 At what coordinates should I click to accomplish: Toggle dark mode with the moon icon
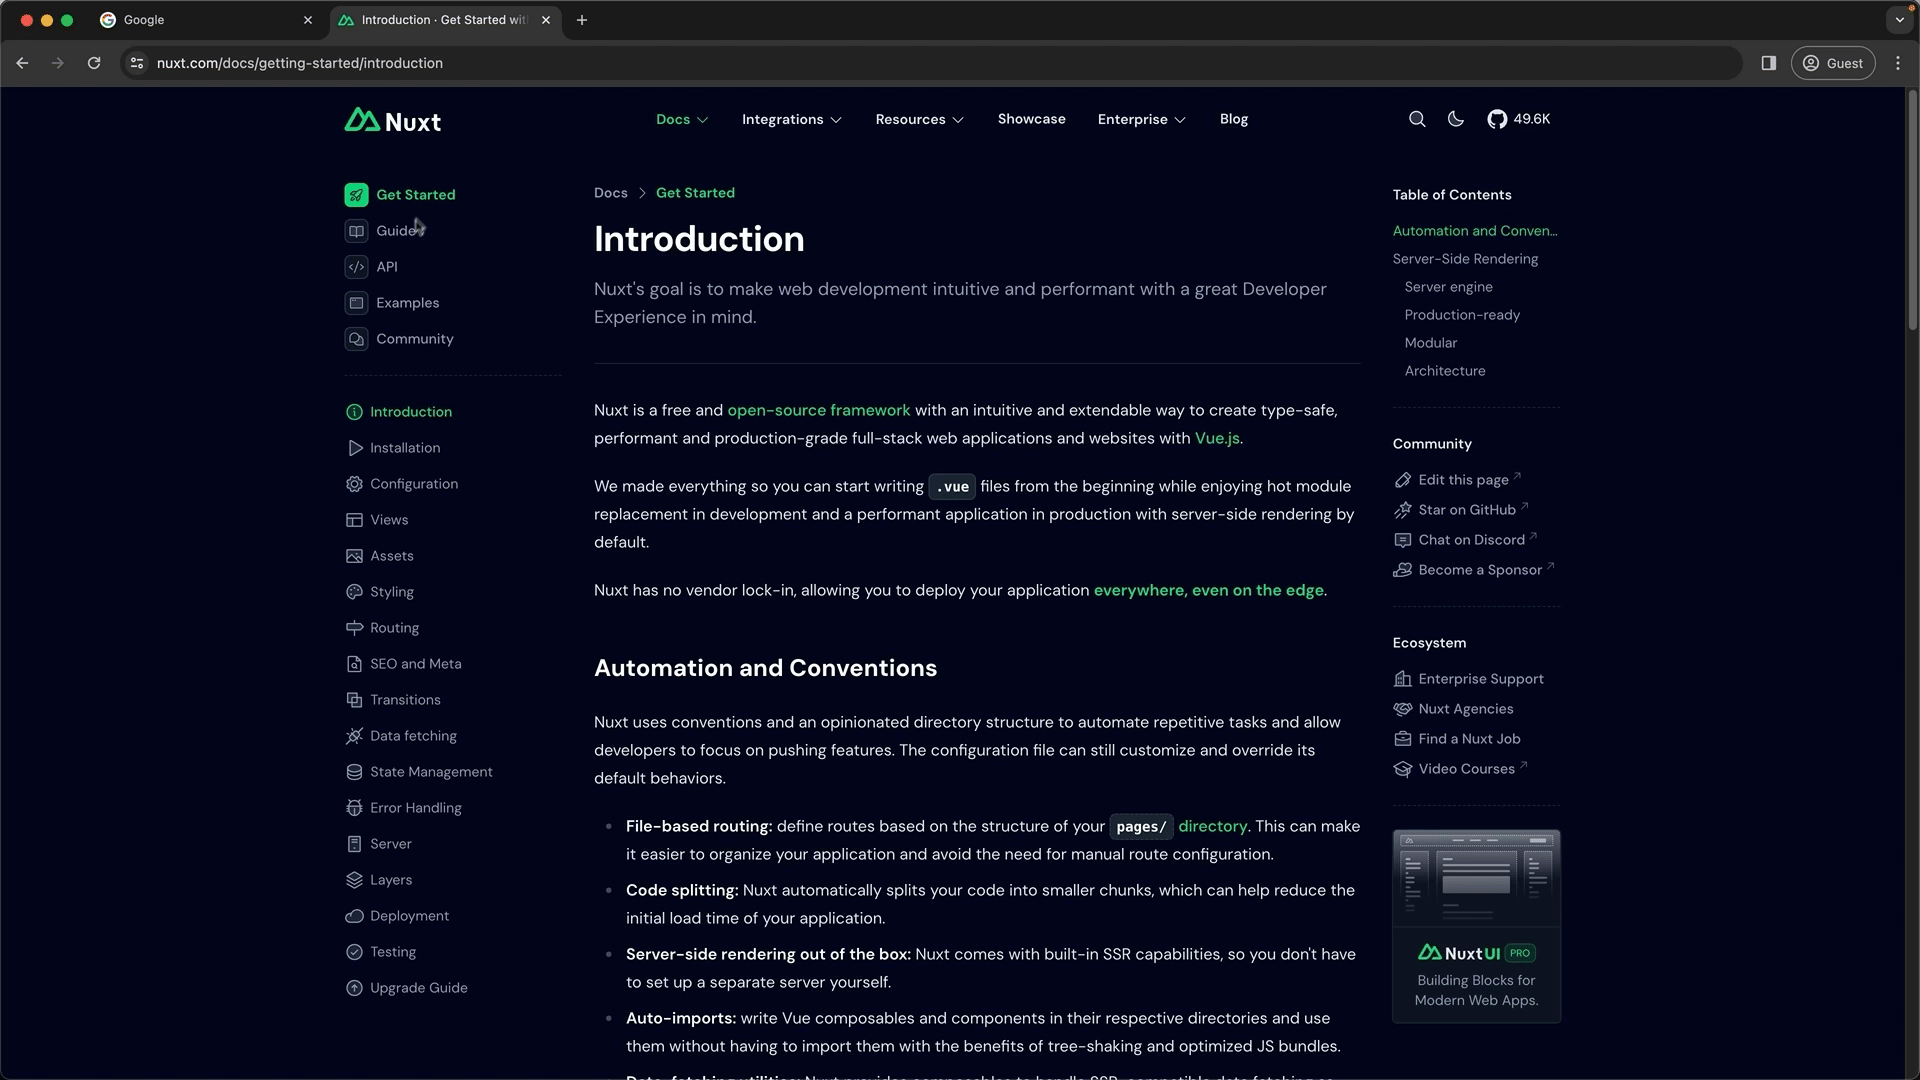coord(1456,119)
